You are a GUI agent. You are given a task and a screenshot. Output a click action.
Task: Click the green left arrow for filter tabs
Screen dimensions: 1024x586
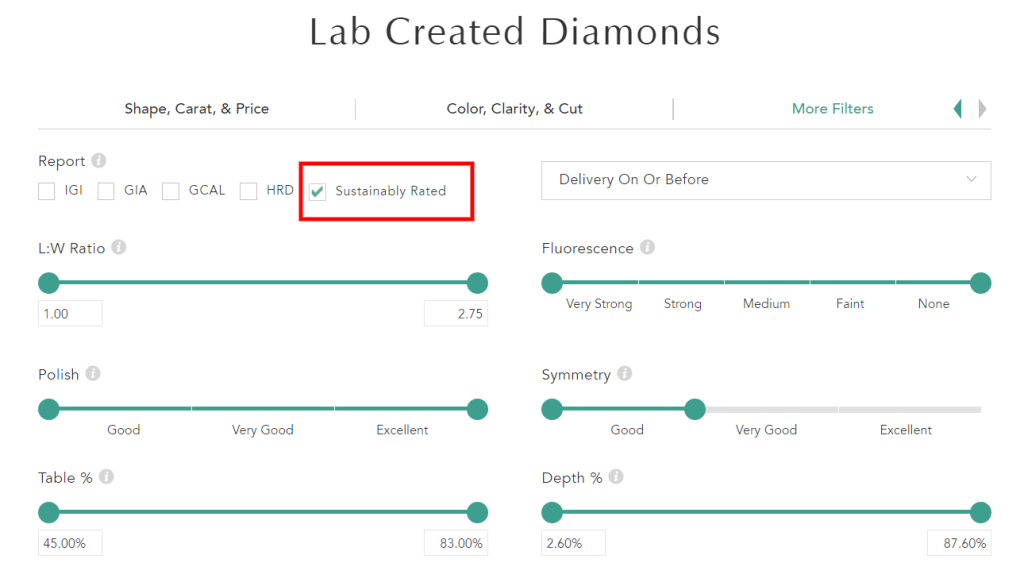(957, 109)
